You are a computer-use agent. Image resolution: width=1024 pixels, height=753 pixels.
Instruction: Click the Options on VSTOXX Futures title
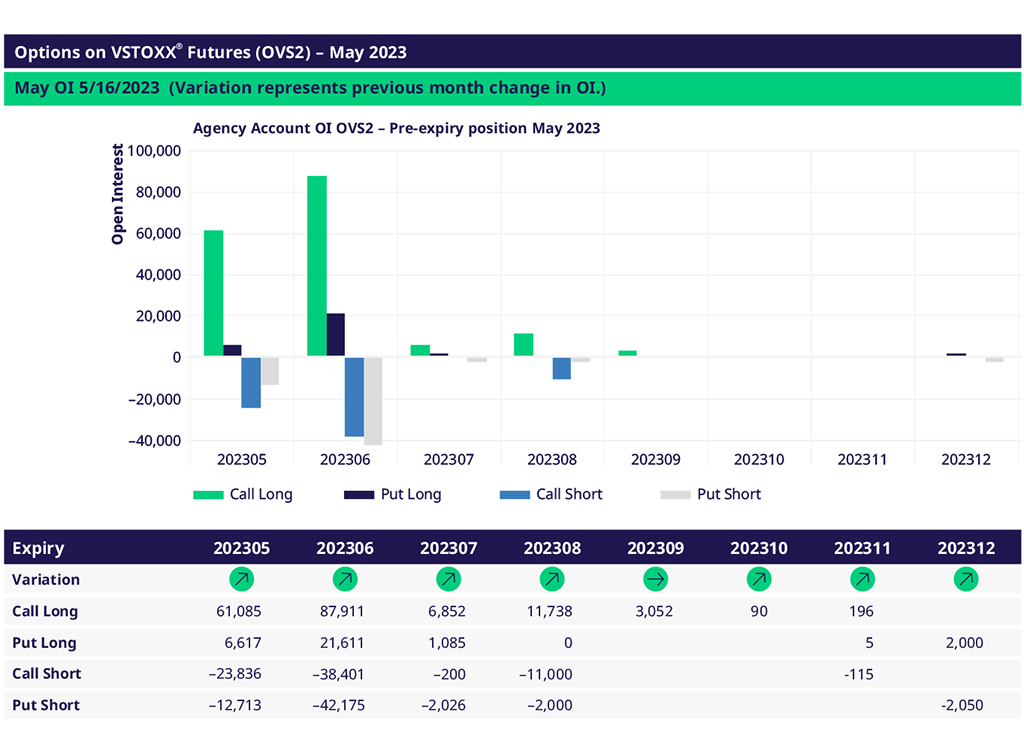pyautogui.click(x=211, y=52)
